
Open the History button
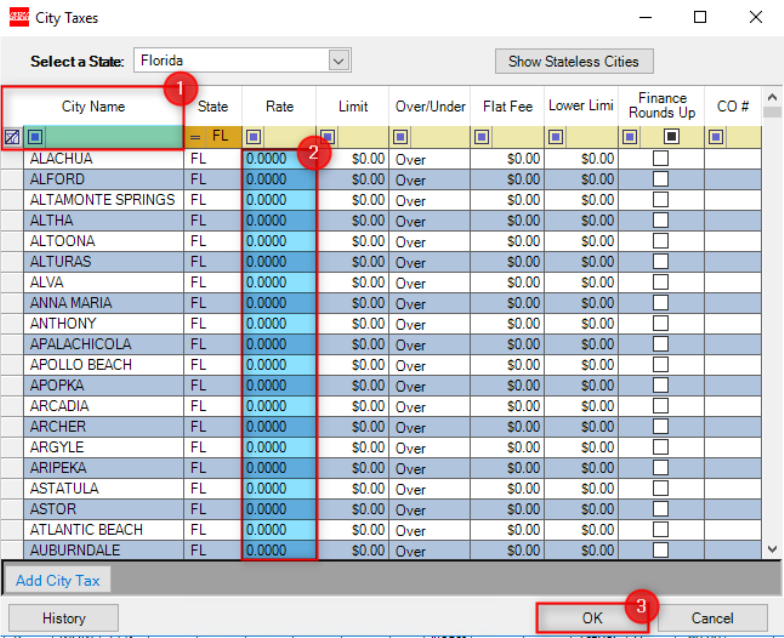64,618
